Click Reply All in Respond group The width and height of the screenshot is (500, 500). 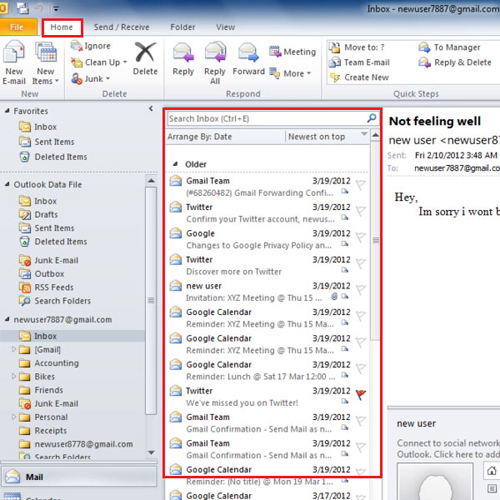click(215, 62)
